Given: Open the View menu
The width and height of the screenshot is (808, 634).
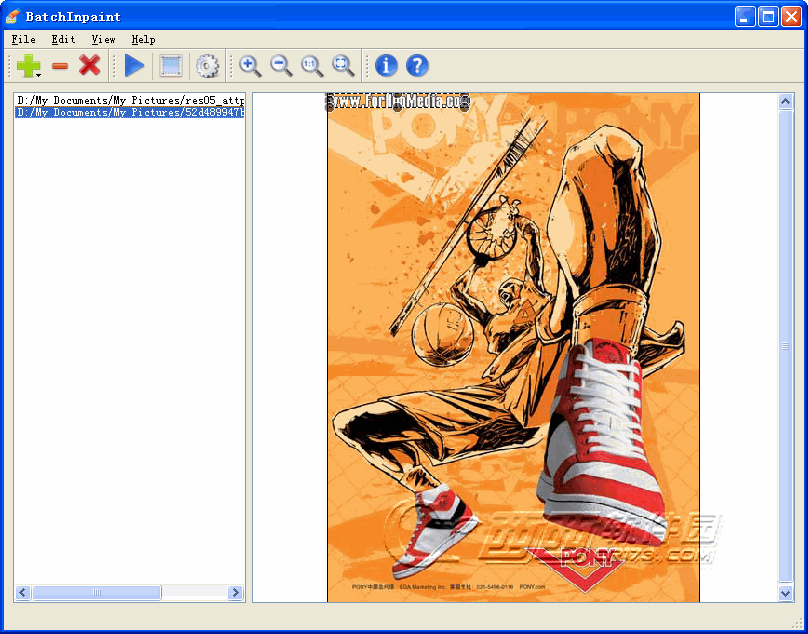Looking at the screenshot, I should [x=103, y=39].
